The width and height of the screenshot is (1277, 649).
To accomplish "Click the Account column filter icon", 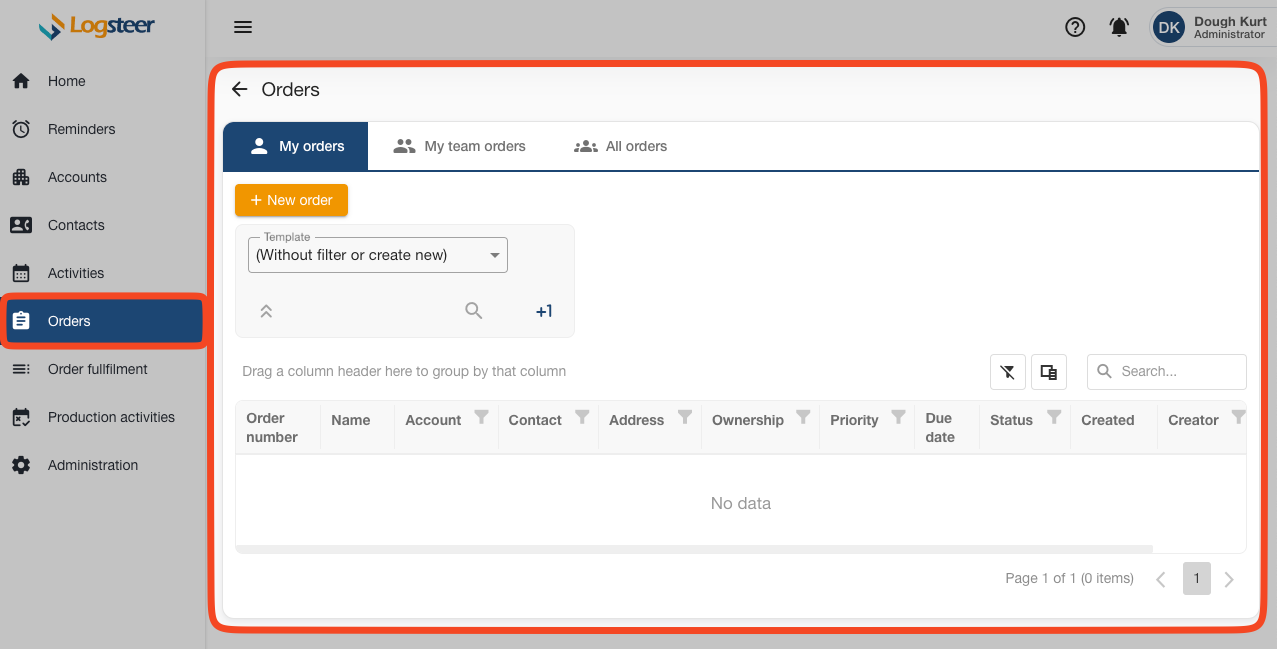I will (x=481, y=417).
